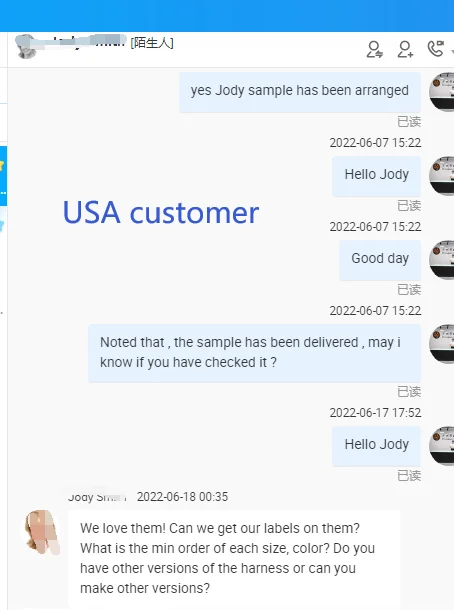Select the 'yes Jody sample has been arranged' bubble

tap(300, 92)
